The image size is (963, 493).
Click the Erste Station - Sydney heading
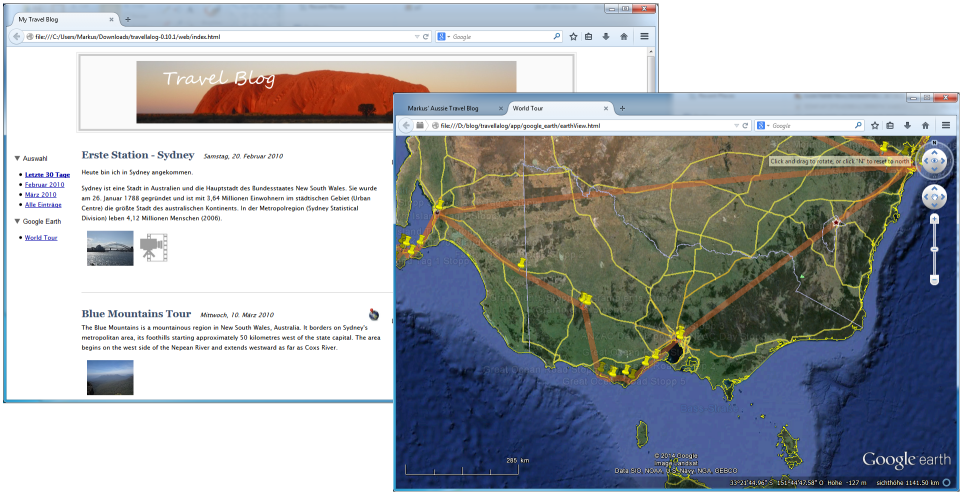coord(138,155)
